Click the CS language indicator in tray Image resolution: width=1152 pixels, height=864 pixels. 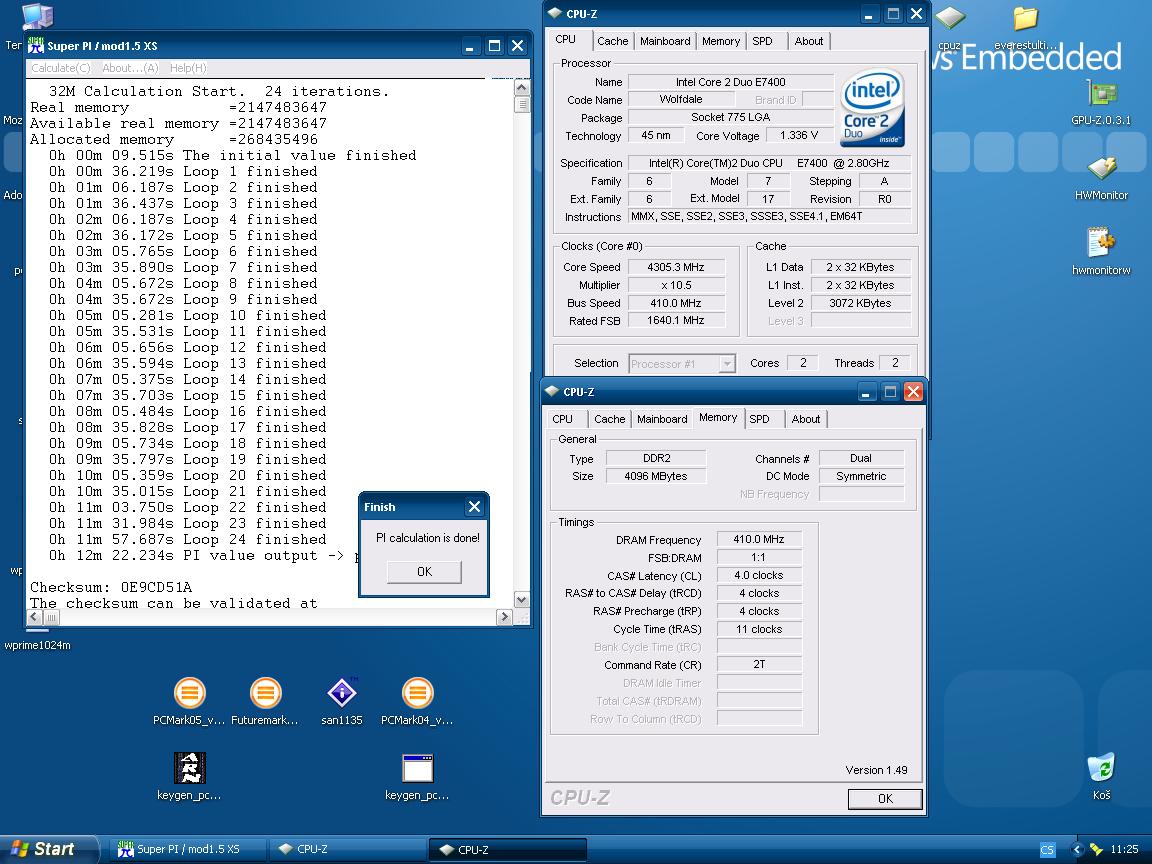(1048, 849)
